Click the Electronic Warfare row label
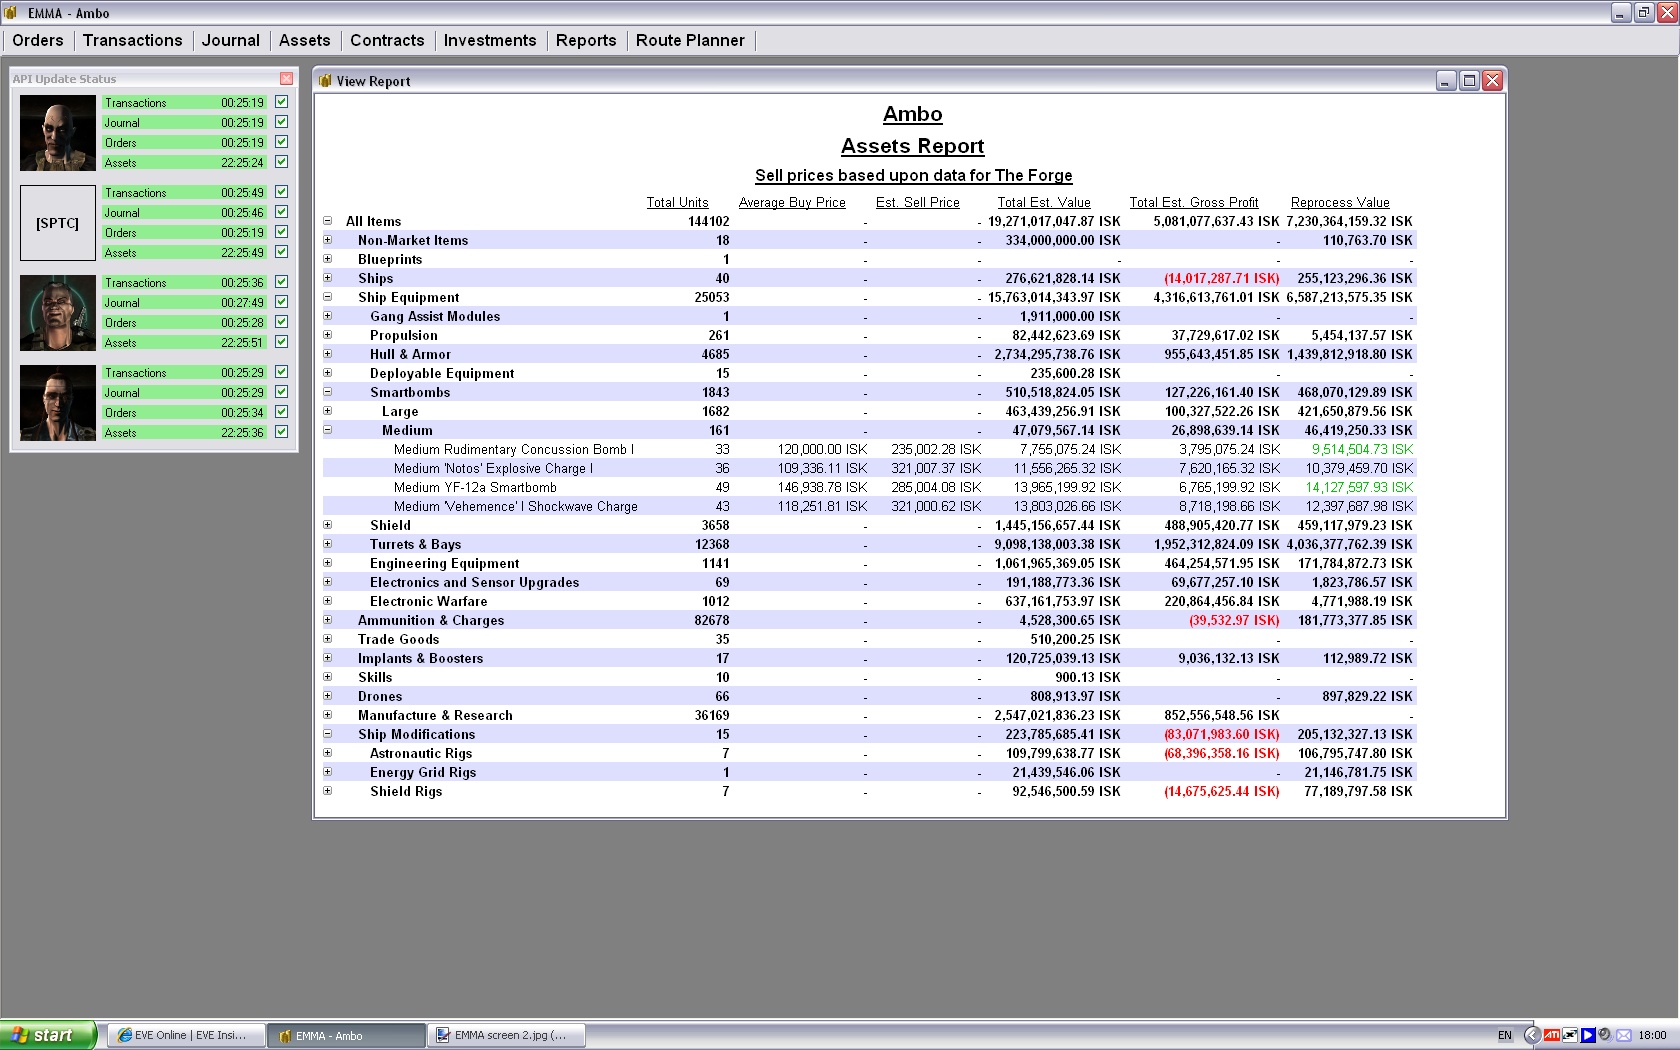 (x=429, y=601)
